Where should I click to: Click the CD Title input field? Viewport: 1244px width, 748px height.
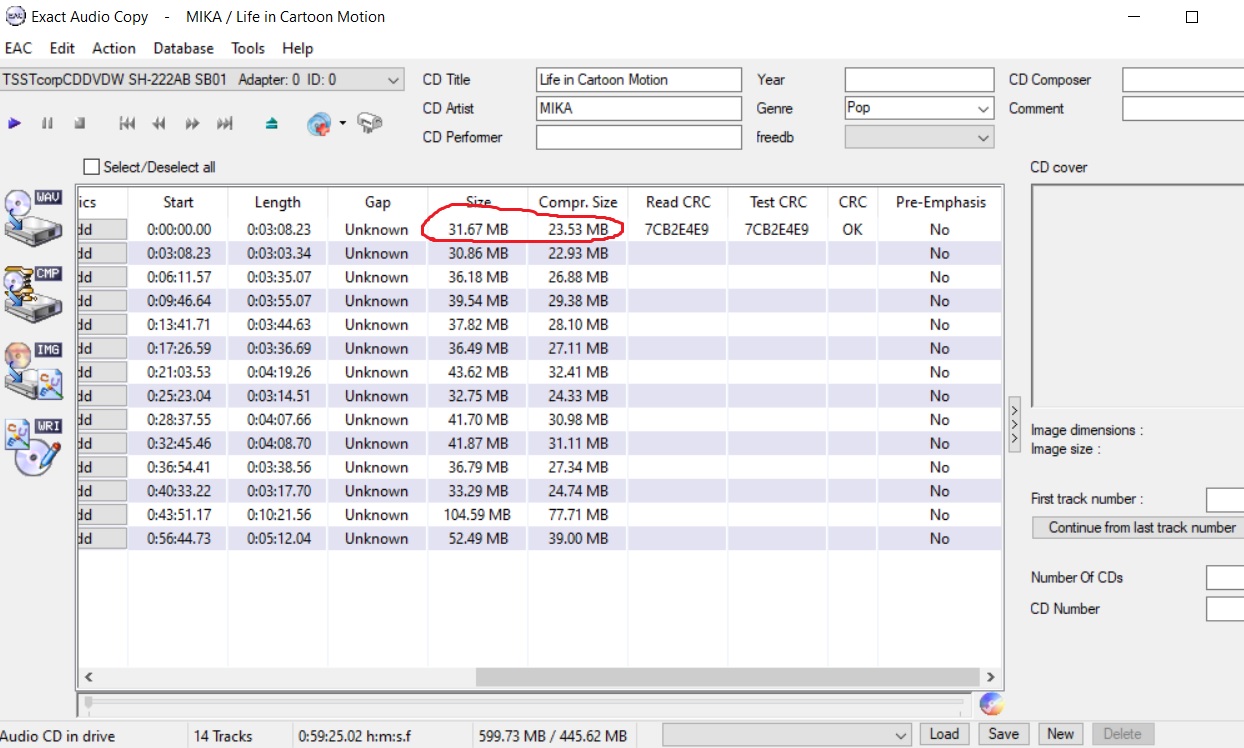pos(639,80)
